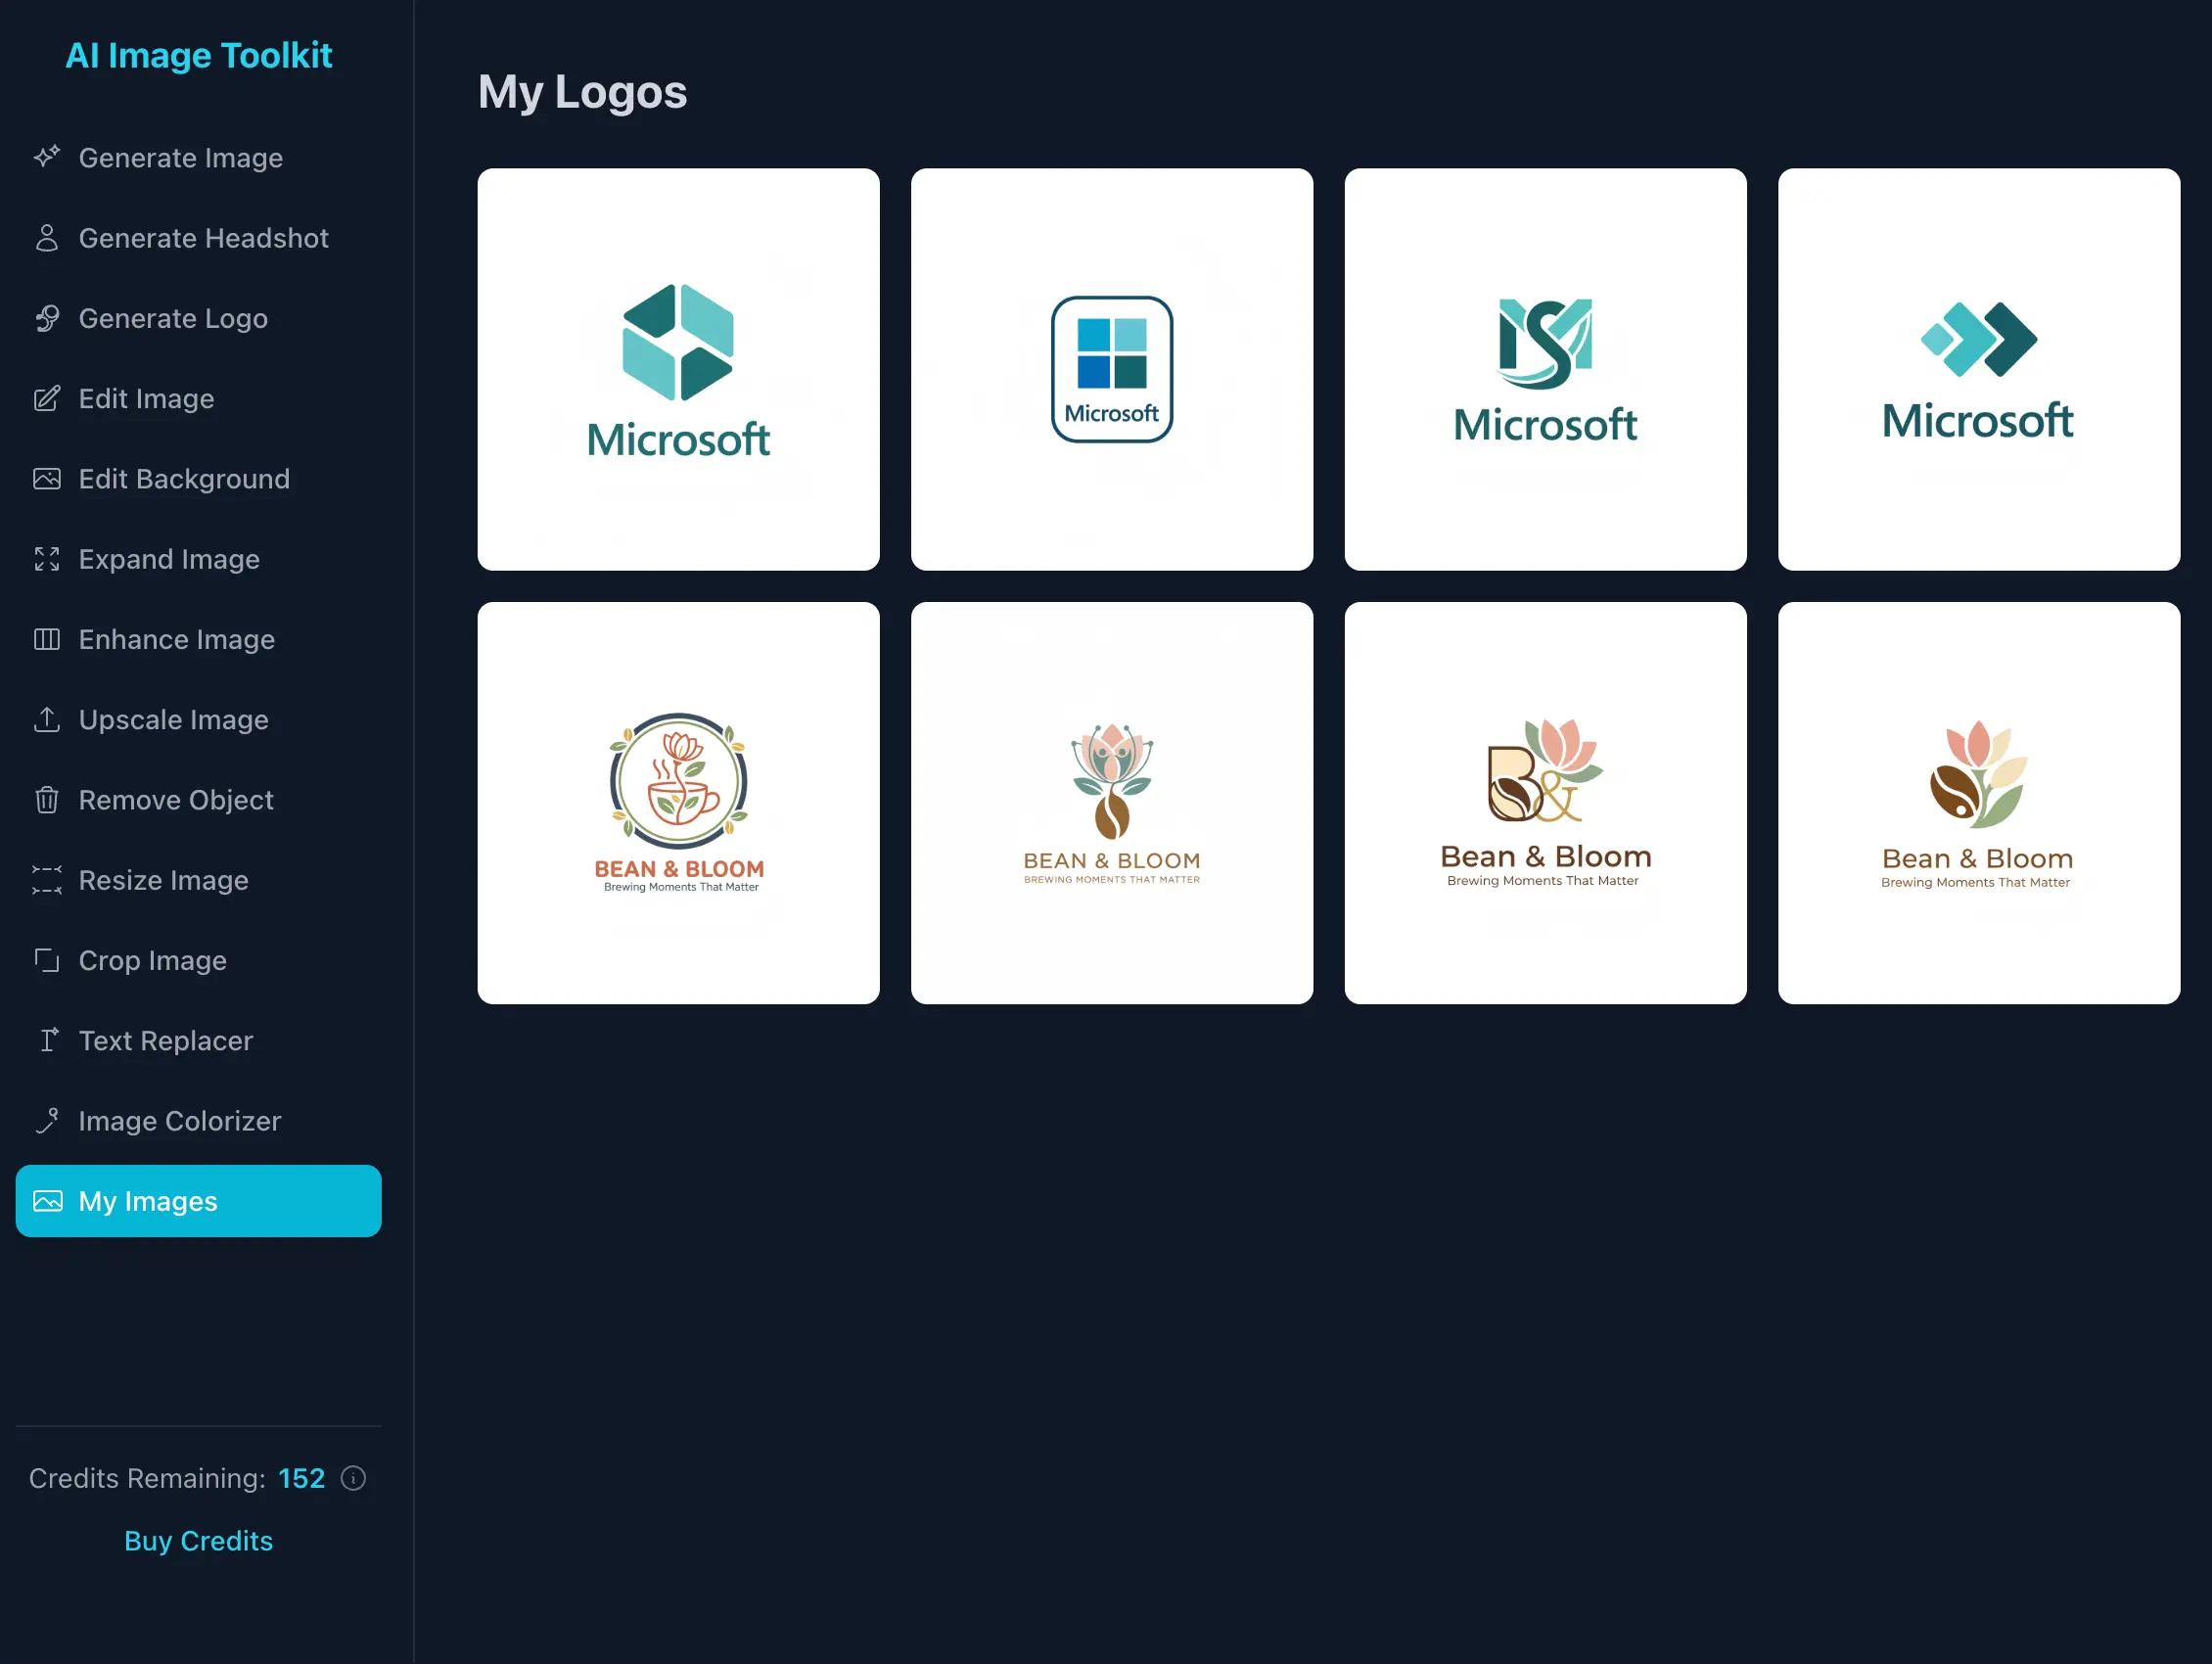This screenshot has height=1664, width=2212.
Task: Click the AI Image Toolkit heading
Action: (x=199, y=56)
